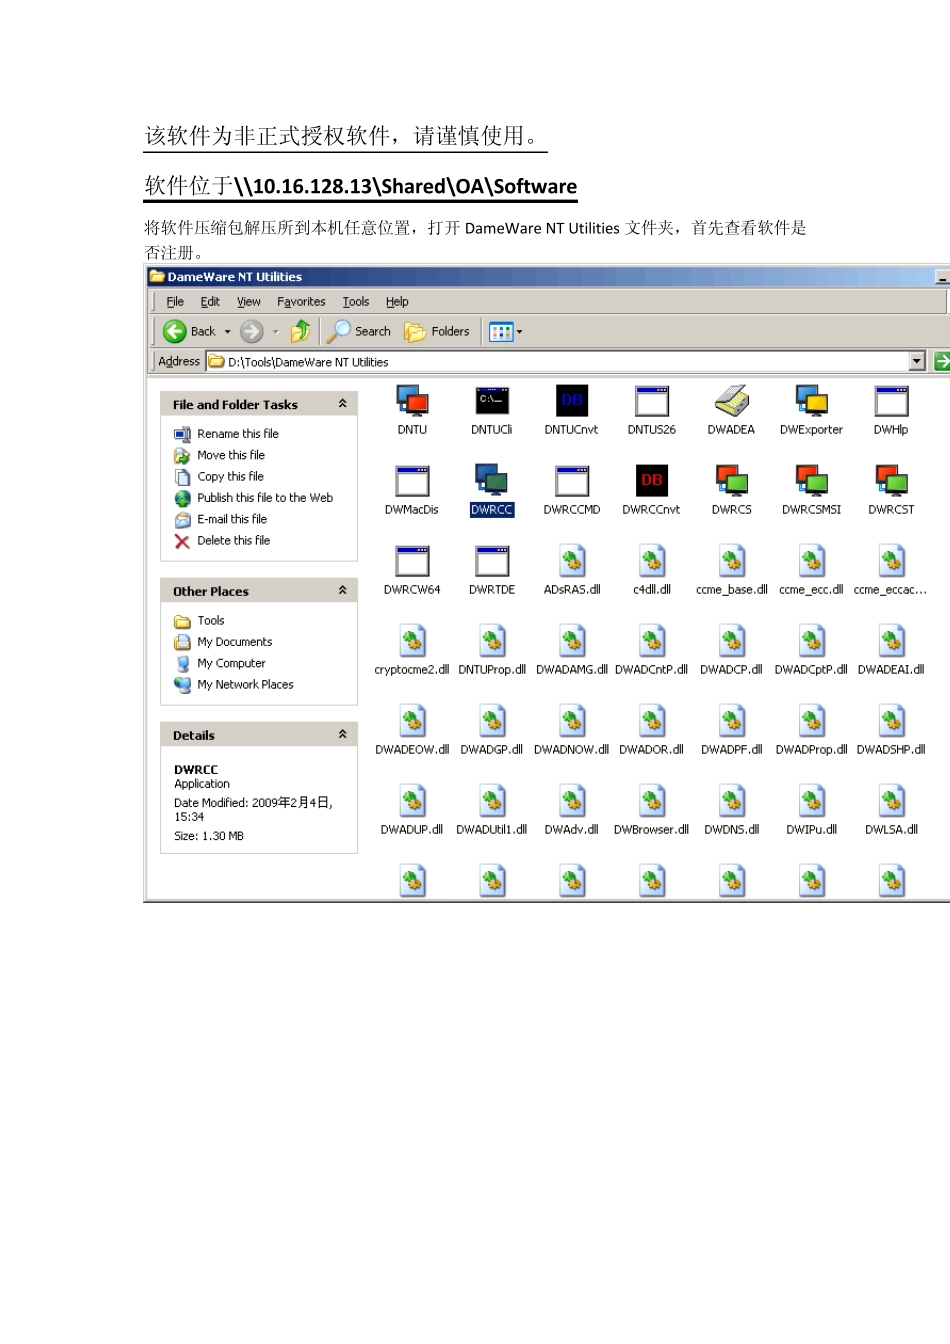Open My Computer from Other Places
The image size is (950, 1344).
click(231, 663)
